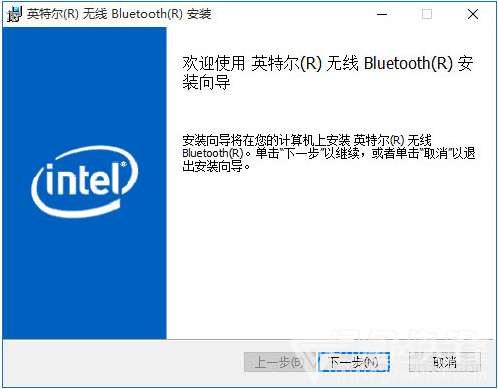Click blue banner area below Intel logo
498x389 pixels.
(84, 278)
